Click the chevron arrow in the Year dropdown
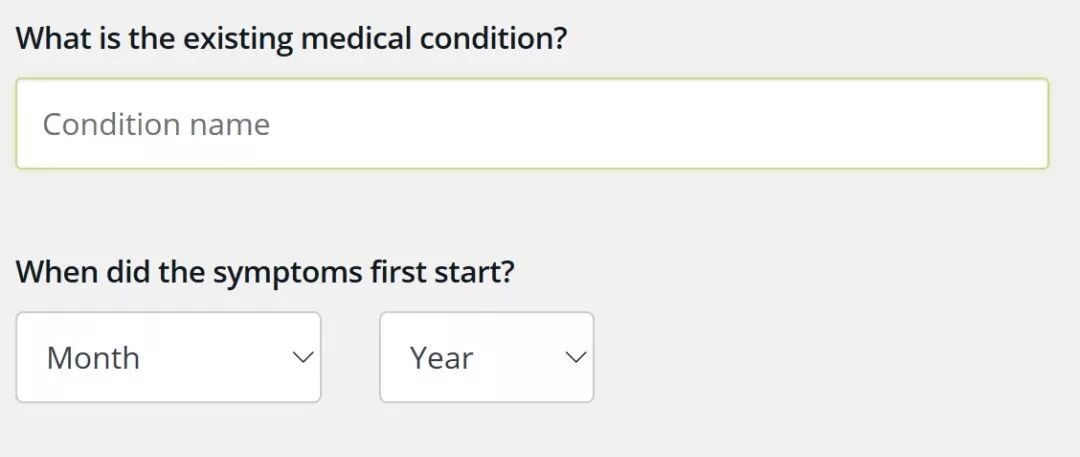The image size is (1080, 457). (x=575, y=357)
